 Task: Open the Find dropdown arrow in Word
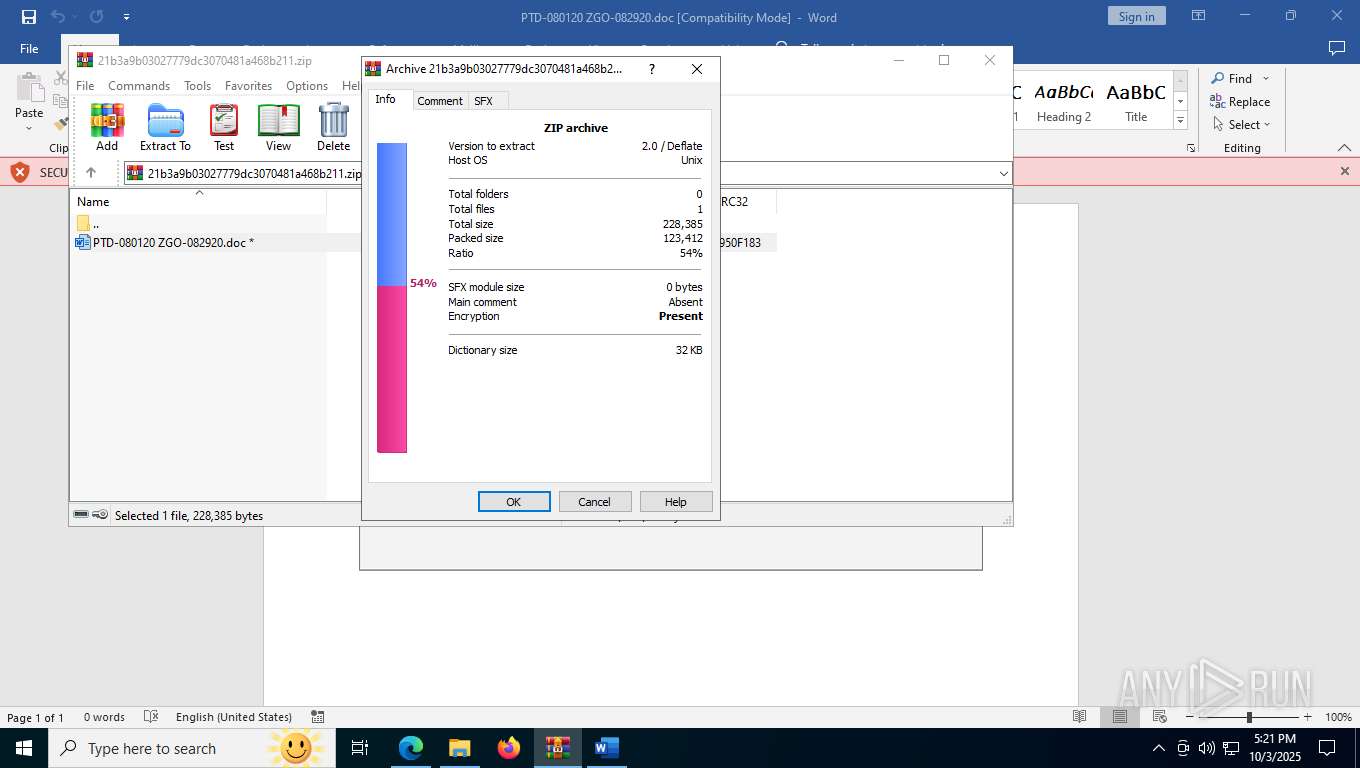click(1265, 78)
